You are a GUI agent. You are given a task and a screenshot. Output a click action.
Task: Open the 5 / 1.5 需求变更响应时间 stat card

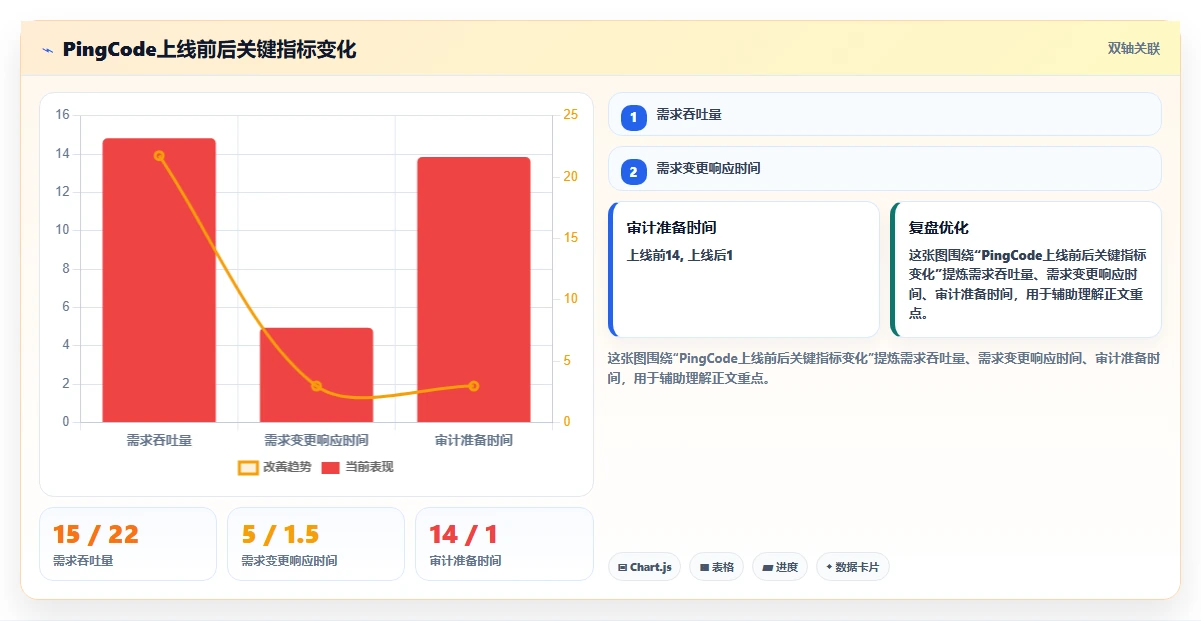(x=316, y=544)
